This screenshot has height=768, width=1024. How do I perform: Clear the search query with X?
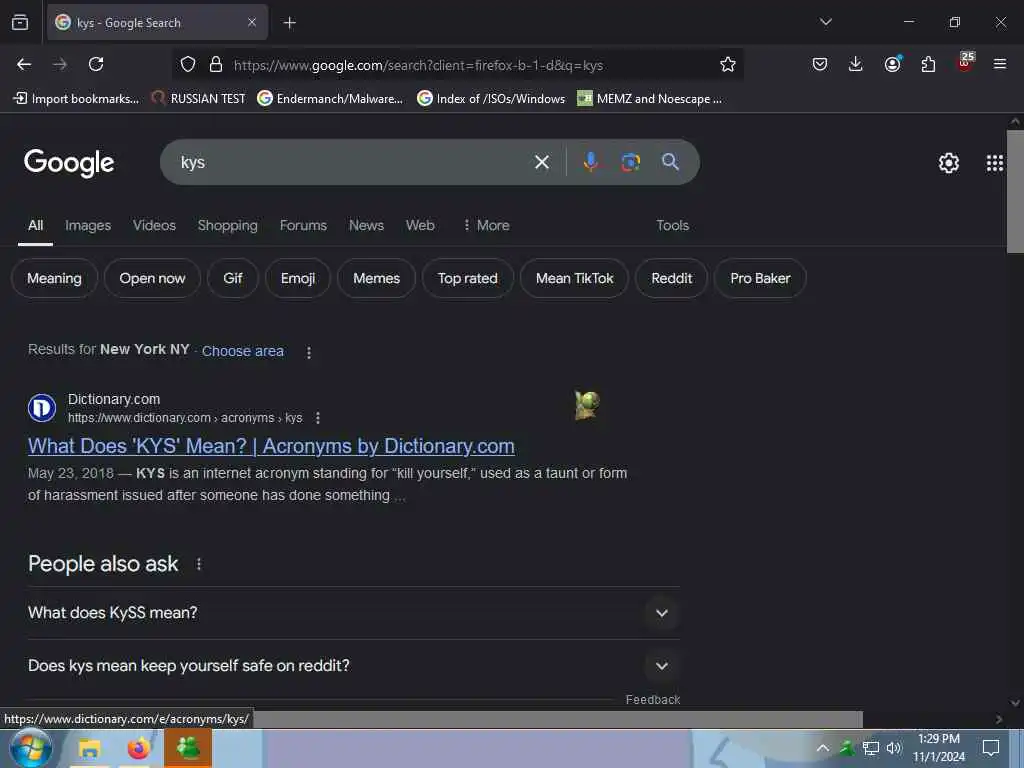tap(541, 162)
